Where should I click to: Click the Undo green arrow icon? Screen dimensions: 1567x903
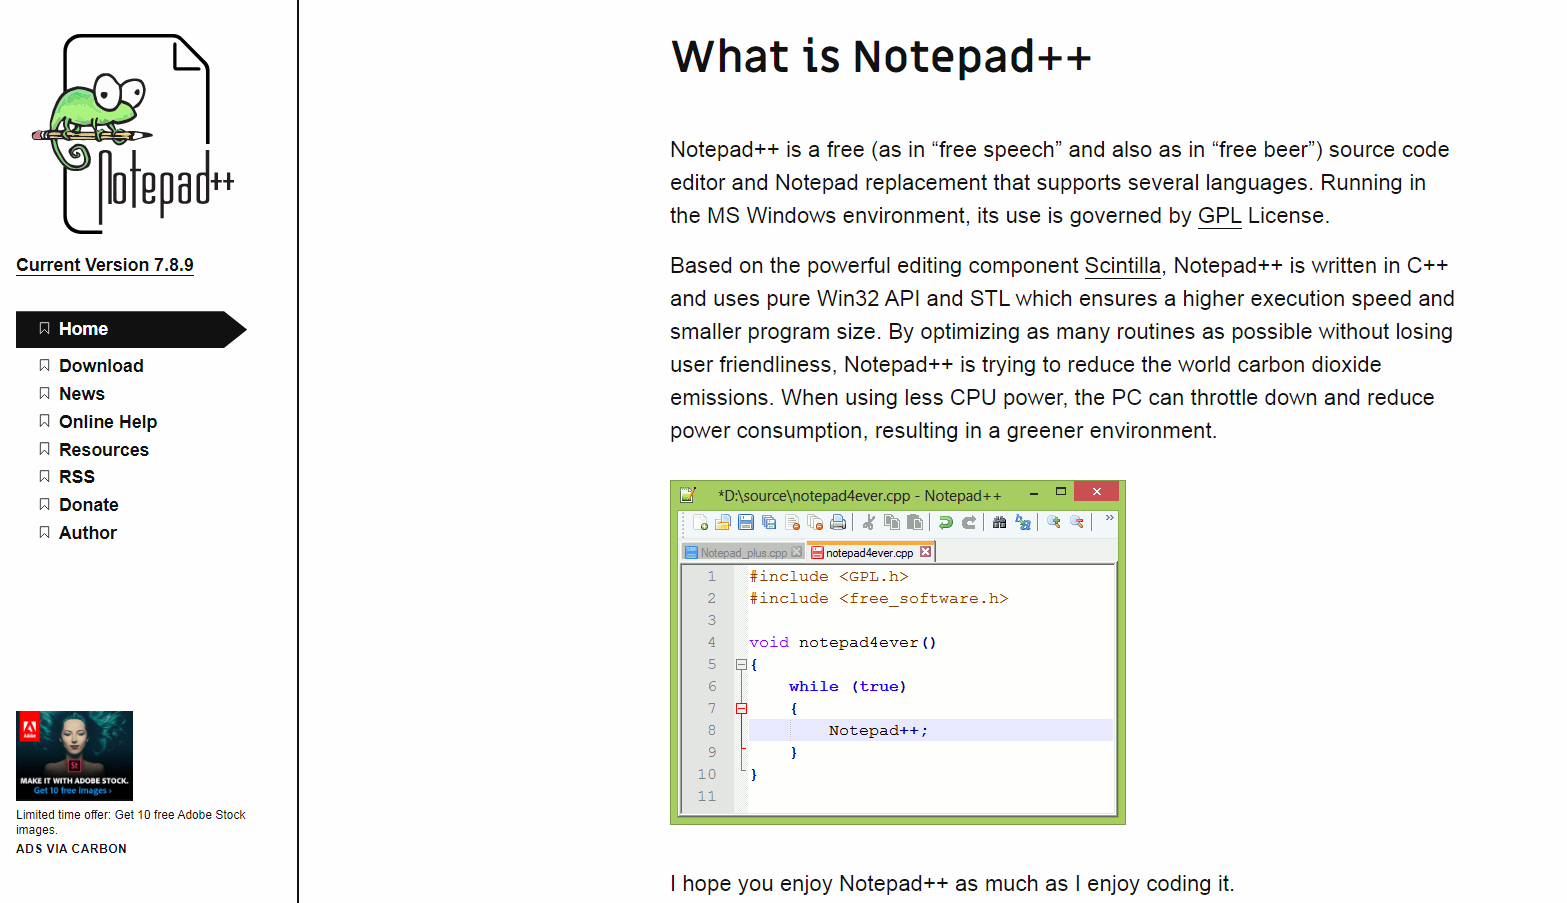click(945, 522)
